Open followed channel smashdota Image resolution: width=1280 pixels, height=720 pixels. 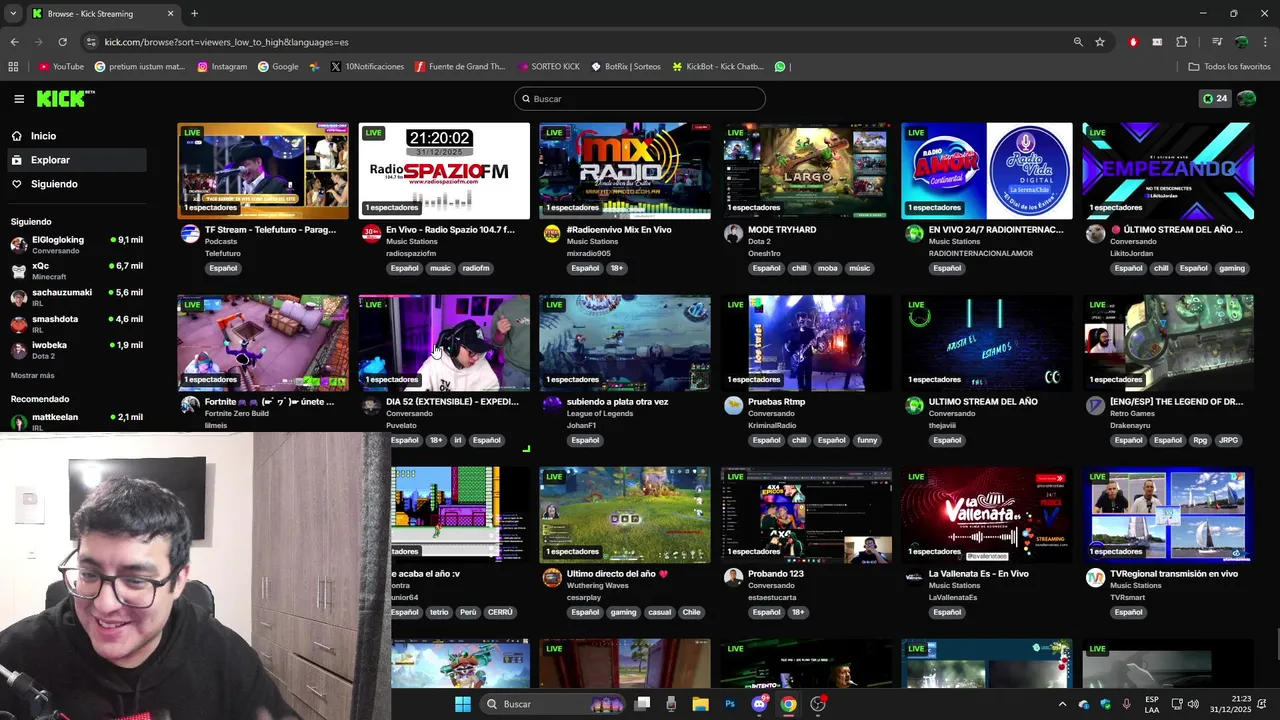tap(76, 323)
